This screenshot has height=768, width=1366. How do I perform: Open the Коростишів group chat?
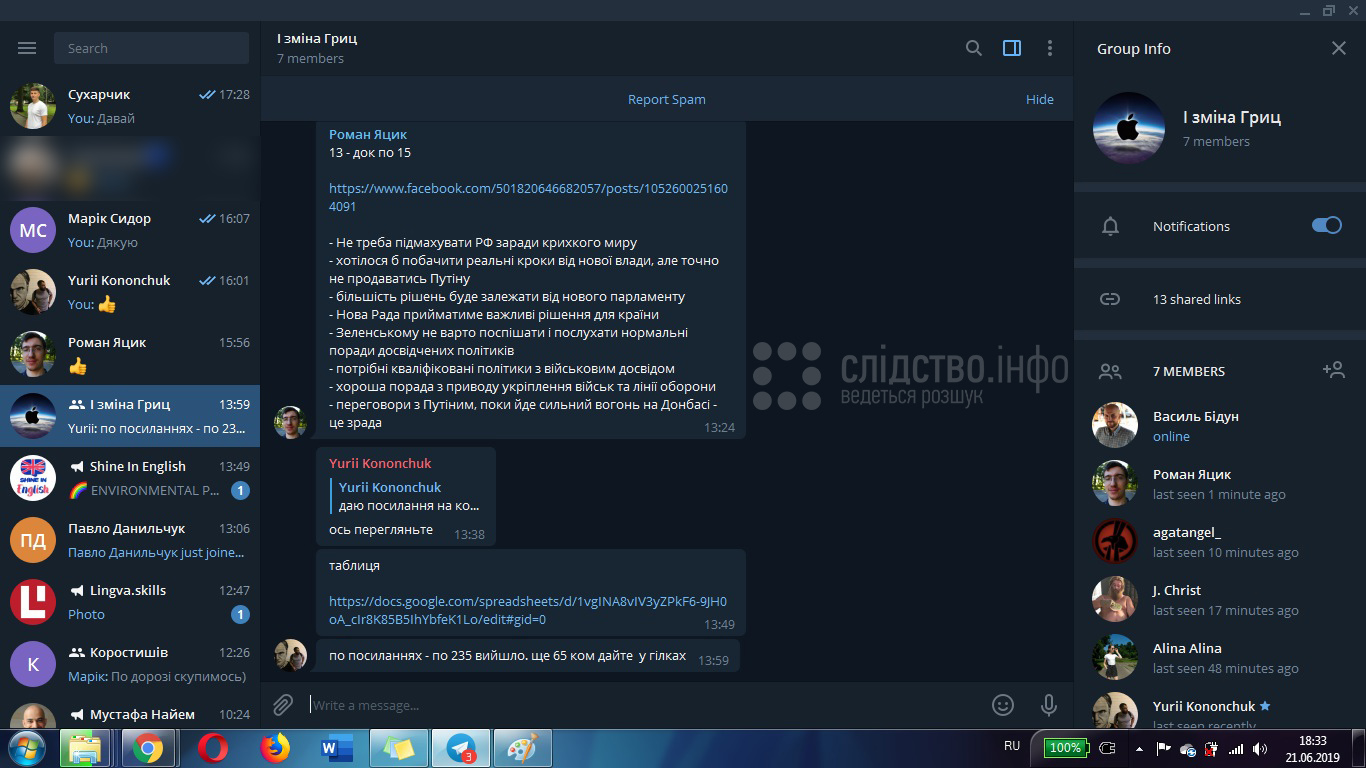click(130, 664)
